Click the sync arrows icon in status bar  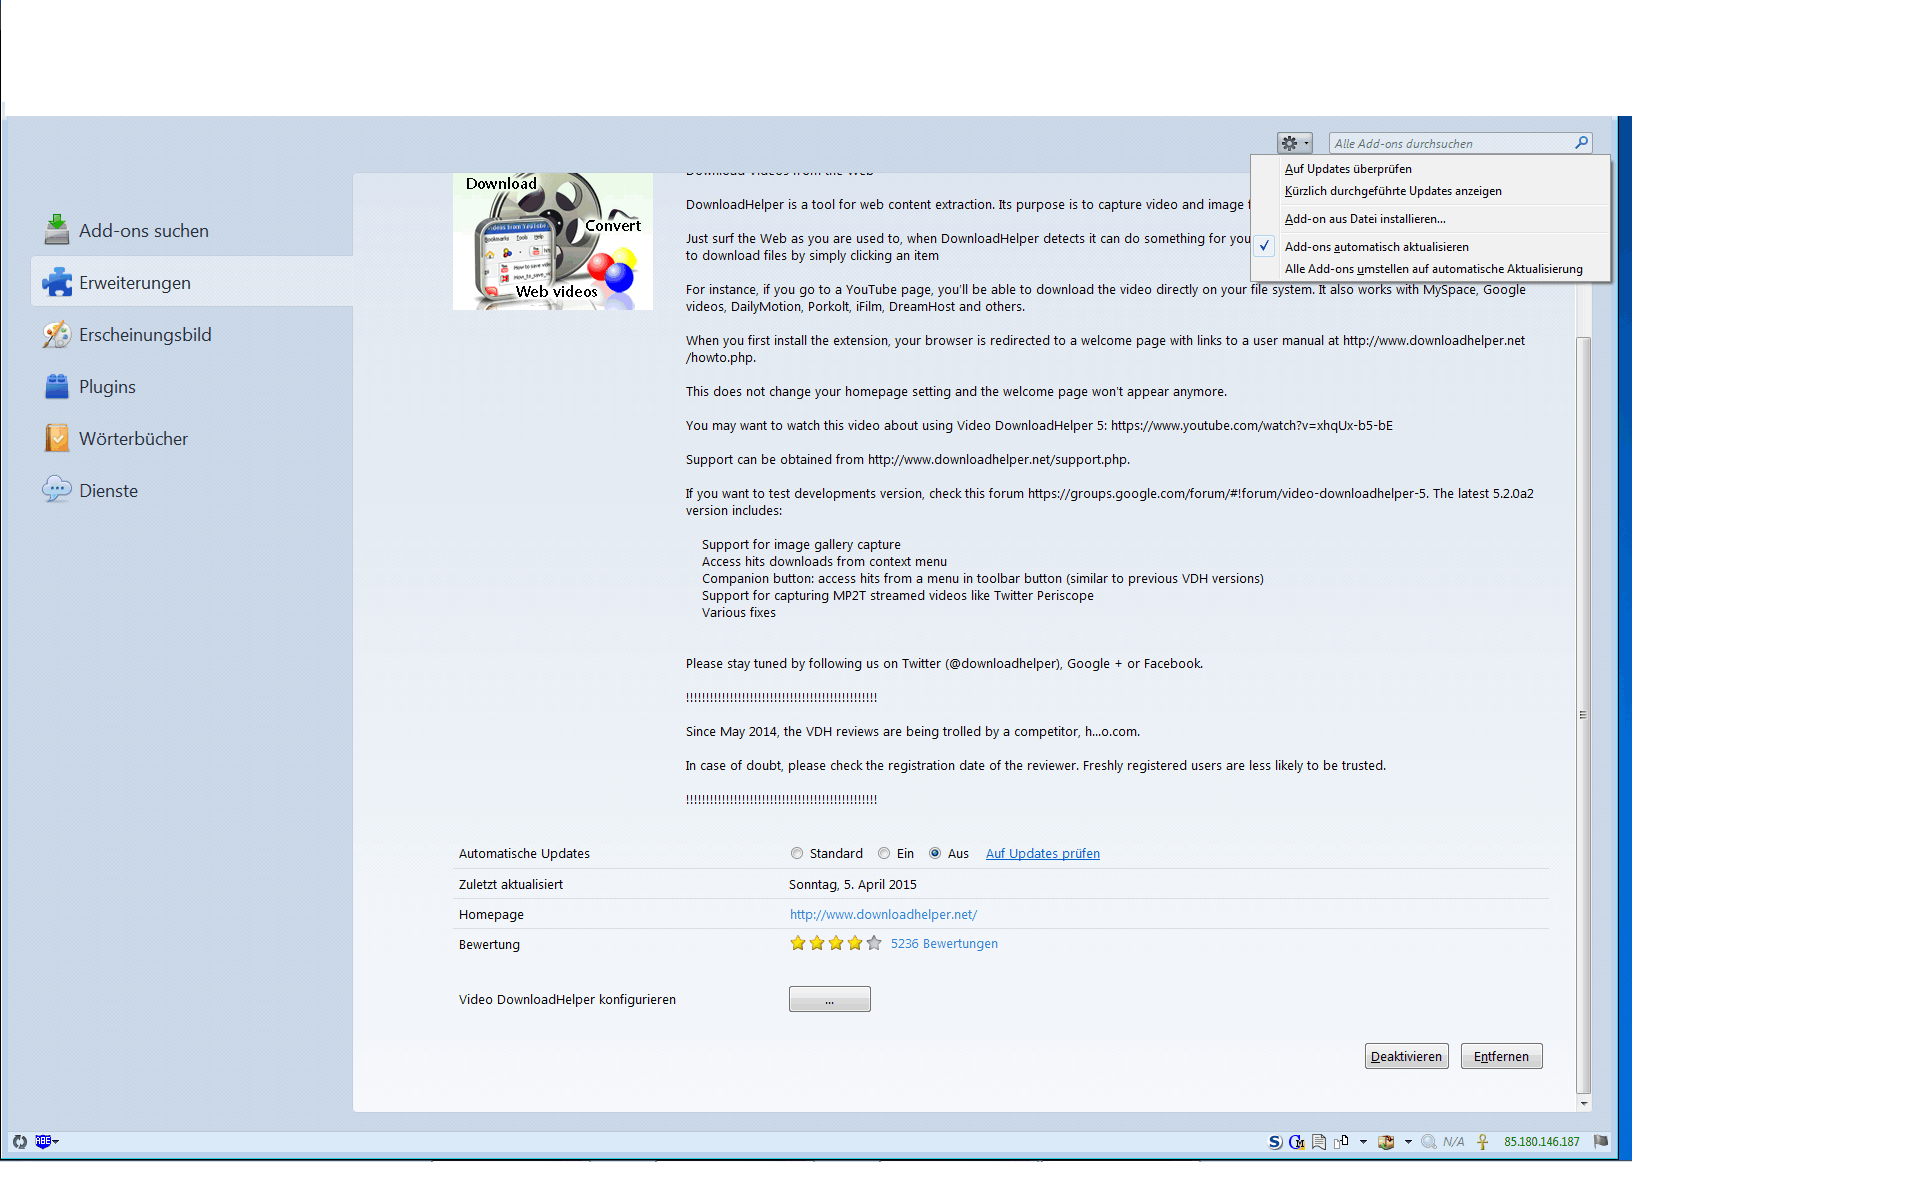point(20,1141)
